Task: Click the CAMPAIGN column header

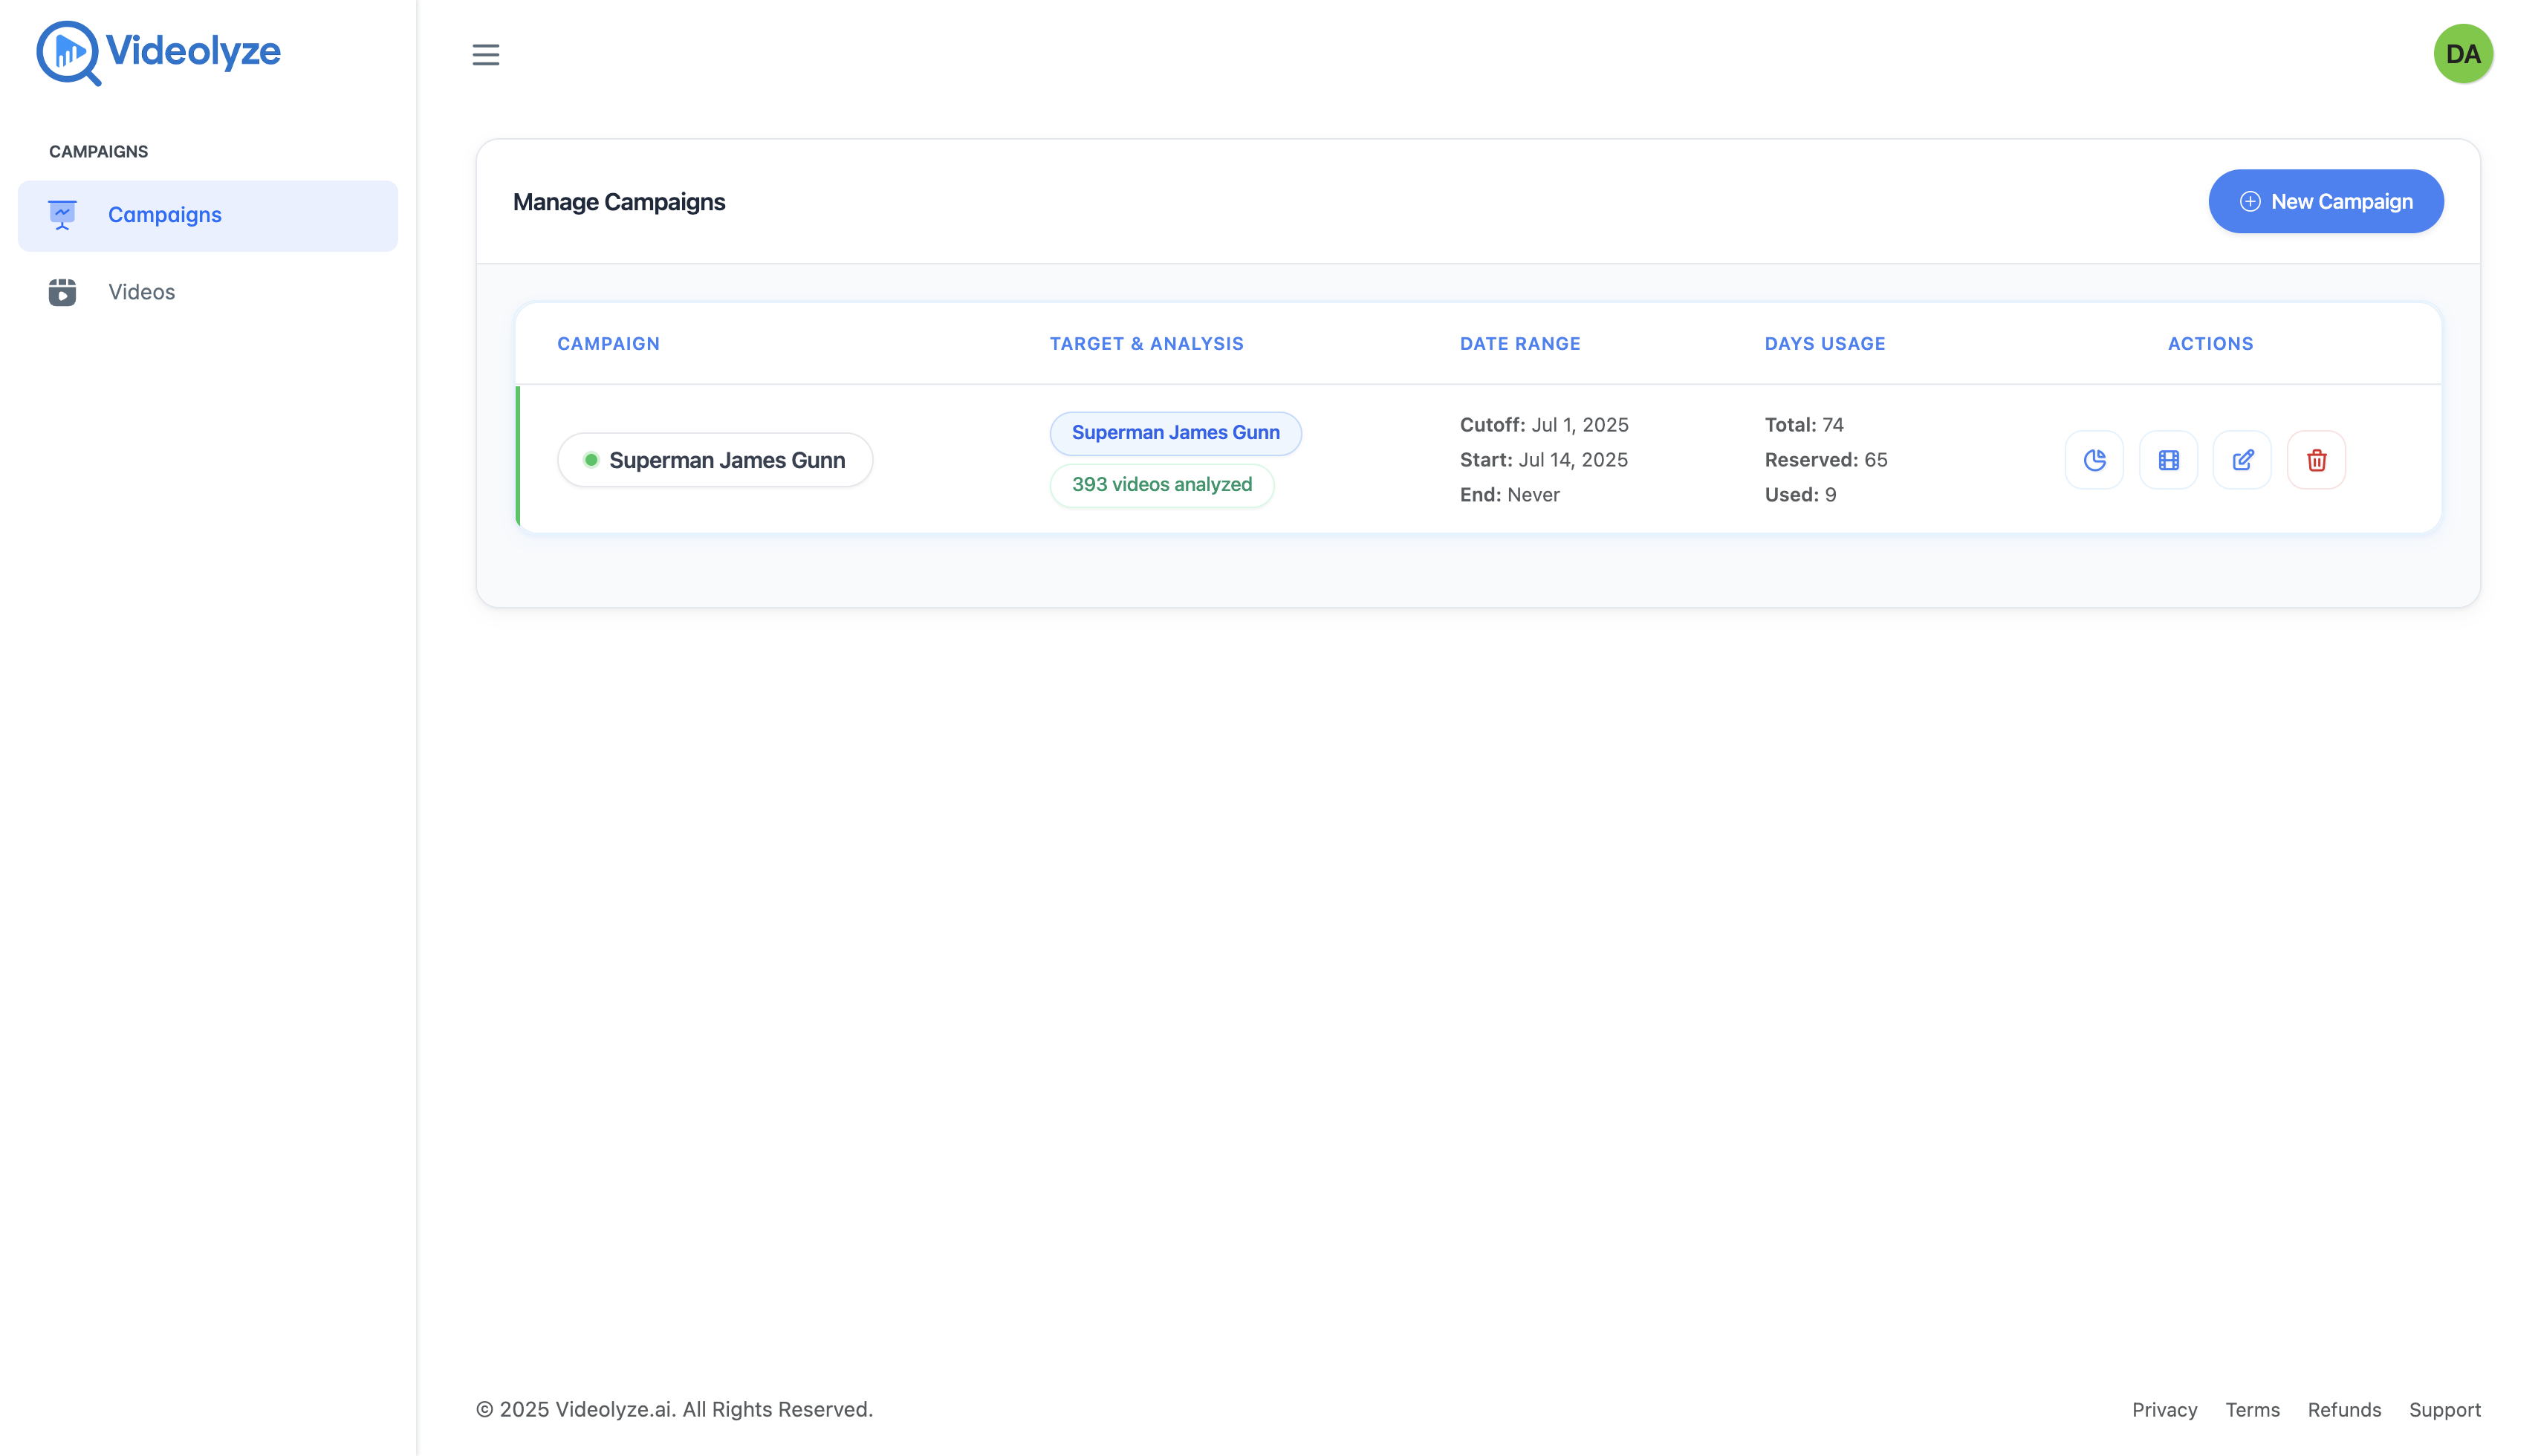Action: point(608,344)
